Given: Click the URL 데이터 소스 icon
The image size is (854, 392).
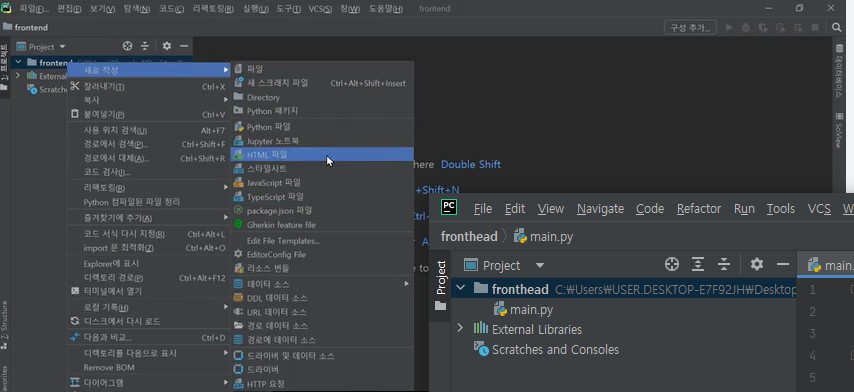Looking at the screenshot, I should pos(238,312).
